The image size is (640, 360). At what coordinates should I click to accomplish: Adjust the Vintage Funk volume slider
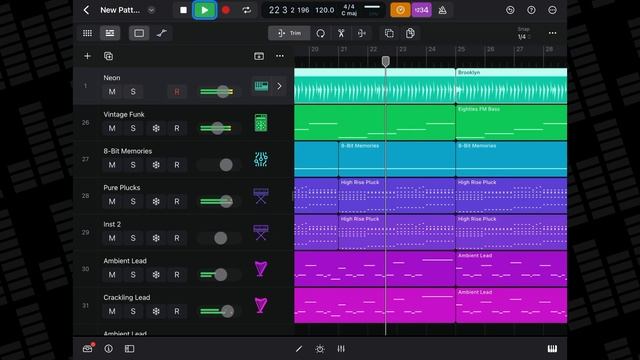pyautogui.click(x=217, y=128)
